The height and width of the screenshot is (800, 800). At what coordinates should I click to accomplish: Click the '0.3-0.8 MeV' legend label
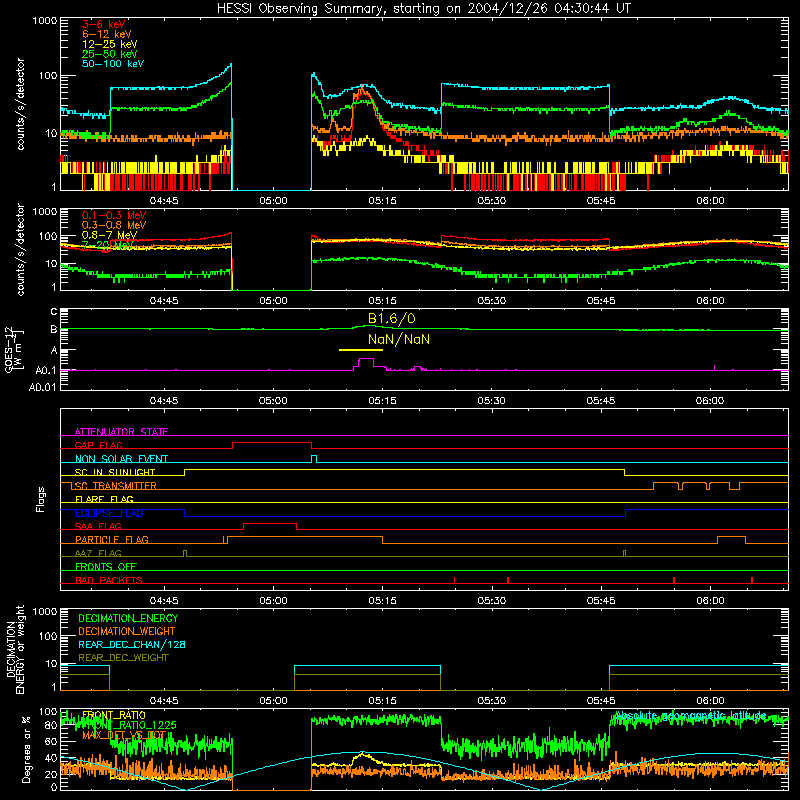(114, 225)
